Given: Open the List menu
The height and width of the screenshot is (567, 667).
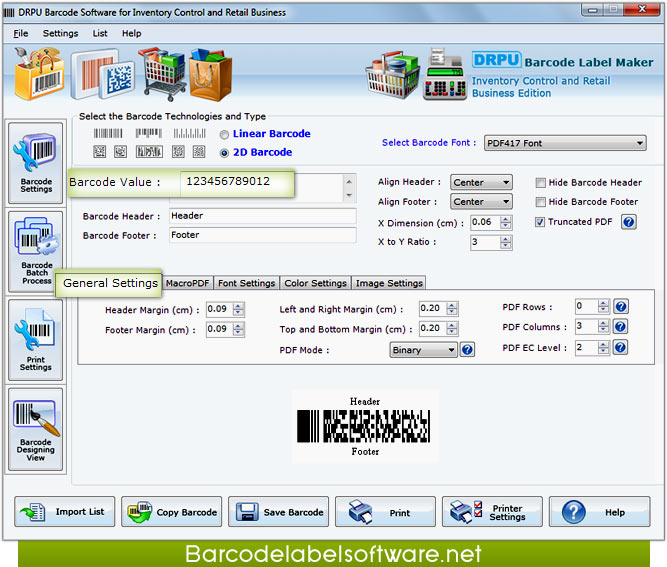Looking at the screenshot, I should pyautogui.click(x=100, y=34).
